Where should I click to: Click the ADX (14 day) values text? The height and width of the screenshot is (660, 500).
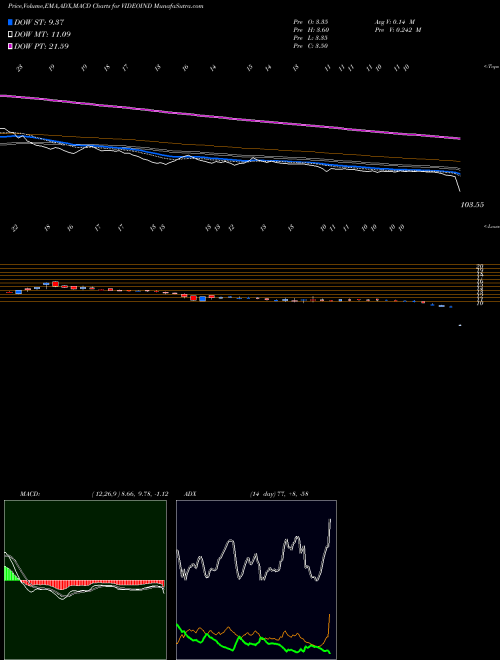click(x=279, y=494)
